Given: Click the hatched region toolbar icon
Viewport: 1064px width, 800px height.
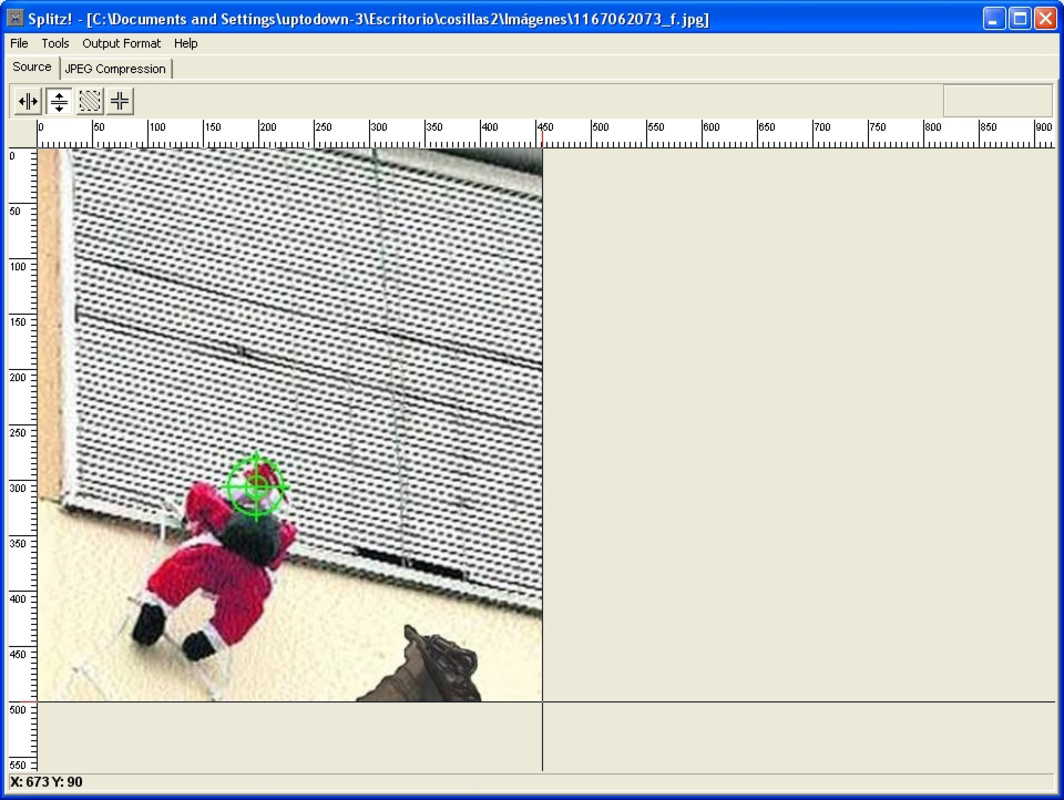Looking at the screenshot, I should 90,102.
